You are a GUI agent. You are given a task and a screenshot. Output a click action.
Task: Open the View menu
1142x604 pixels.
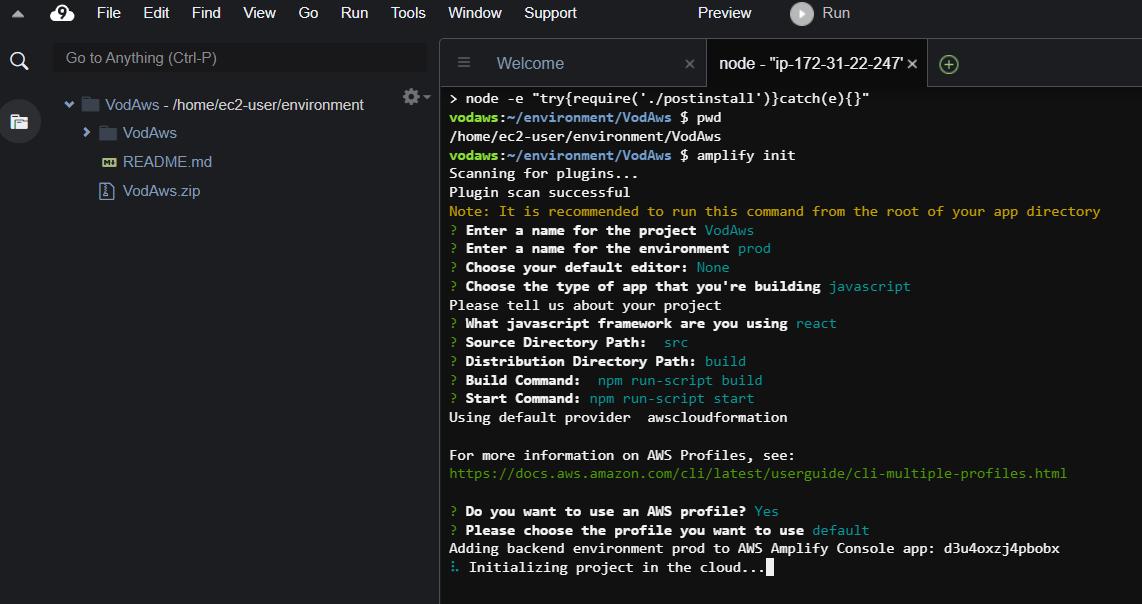[x=259, y=13]
